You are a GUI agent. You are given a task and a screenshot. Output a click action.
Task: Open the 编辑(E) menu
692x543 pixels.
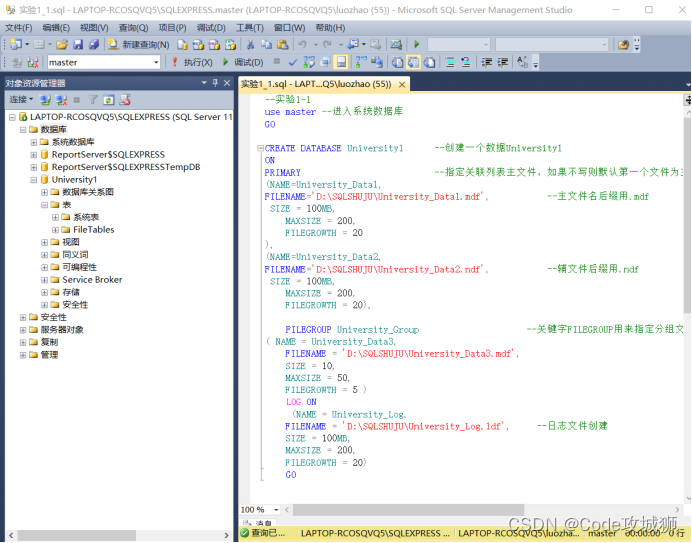coord(56,28)
